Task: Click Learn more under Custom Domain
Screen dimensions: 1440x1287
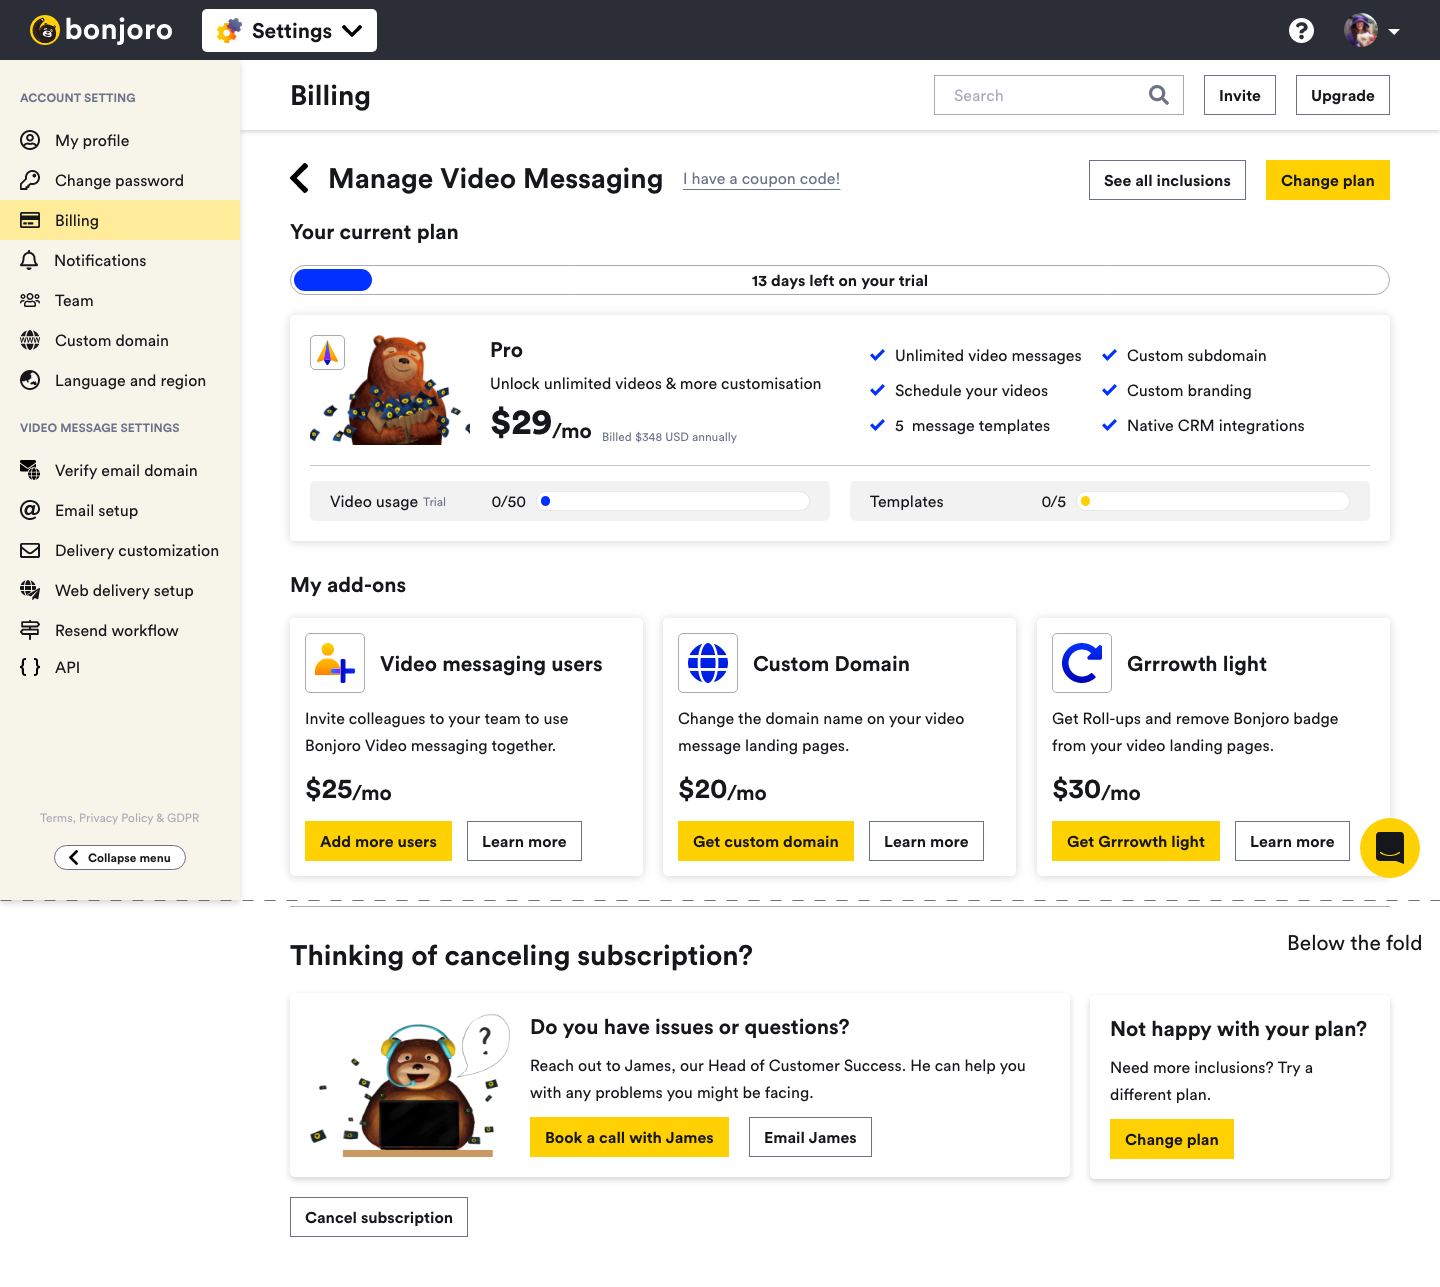Action: 926,841
